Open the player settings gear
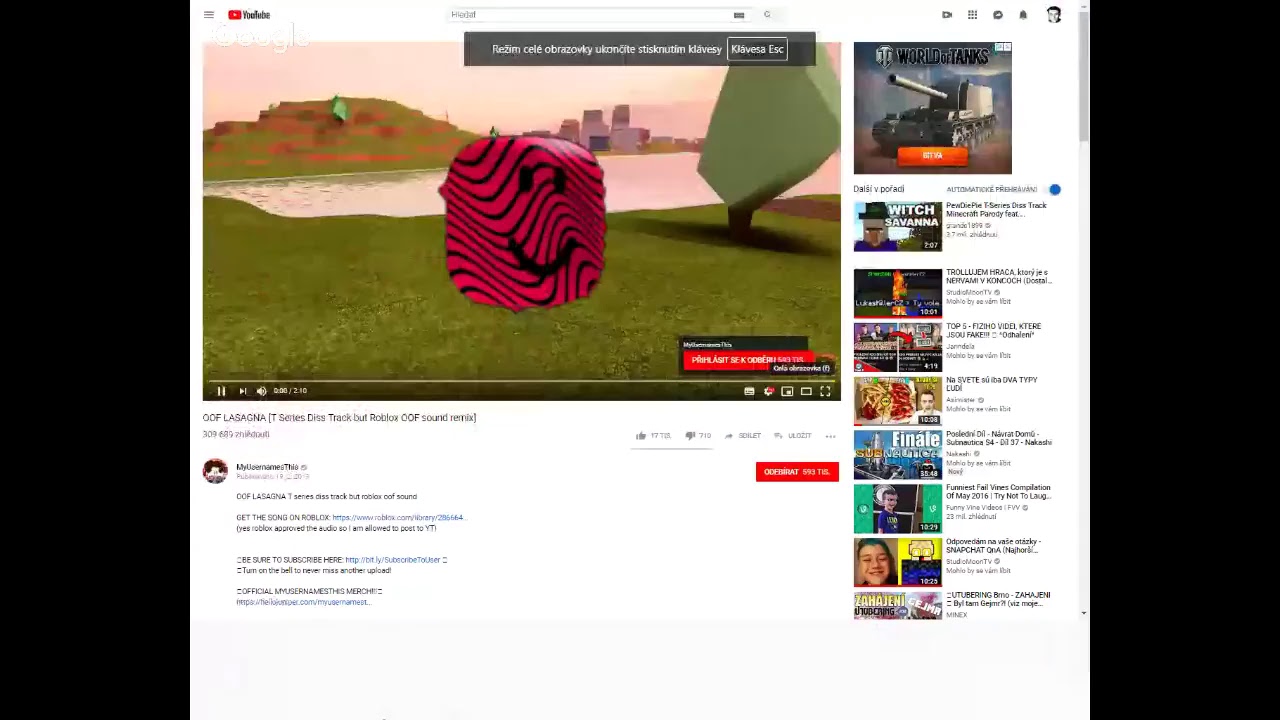 pyautogui.click(x=768, y=391)
